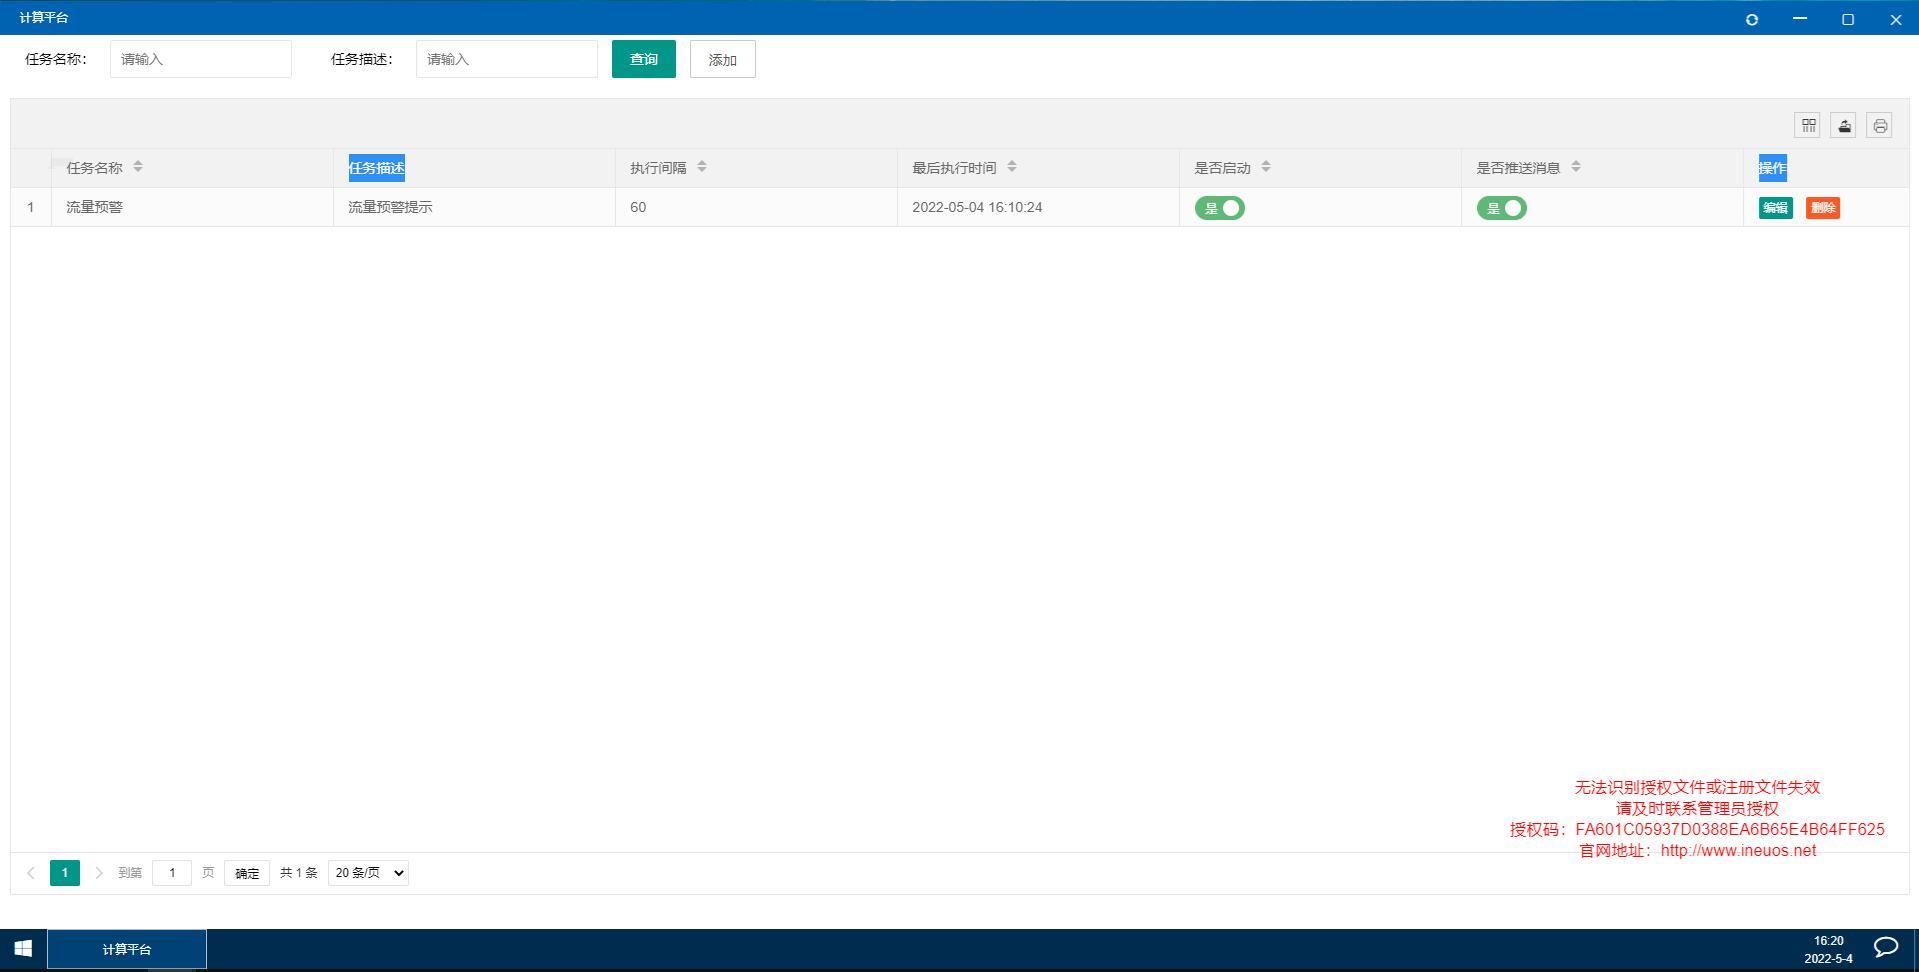This screenshot has height=972, width=1919.
Task: Sort by 任务名称 column arrows
Action: point(138,167)
